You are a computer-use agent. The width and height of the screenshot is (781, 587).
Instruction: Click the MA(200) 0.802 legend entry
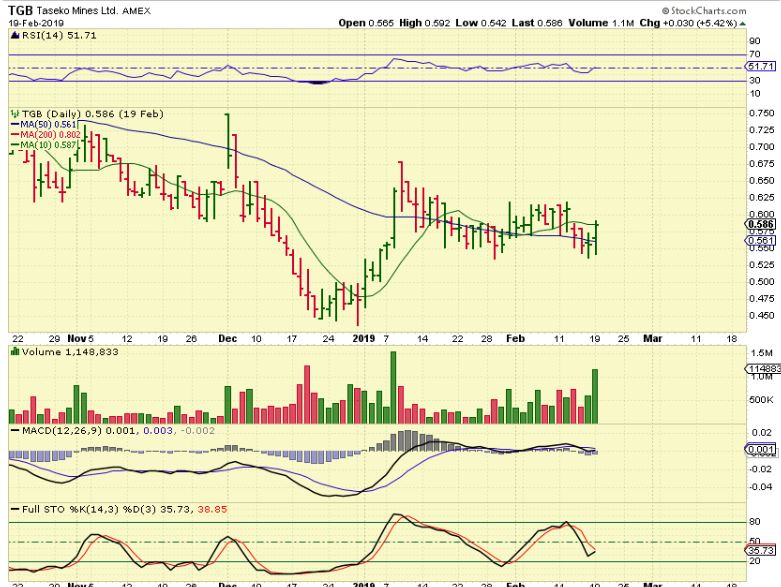tap(46, 134)
